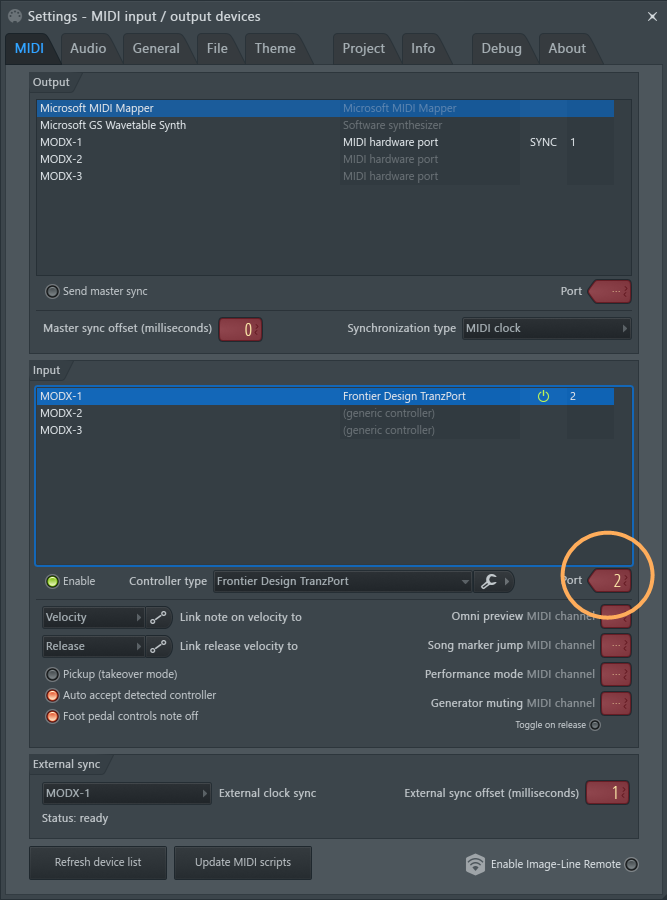Go to the Info tab
The height and width of the screenshot is (900, 667).
click(423, 49)
